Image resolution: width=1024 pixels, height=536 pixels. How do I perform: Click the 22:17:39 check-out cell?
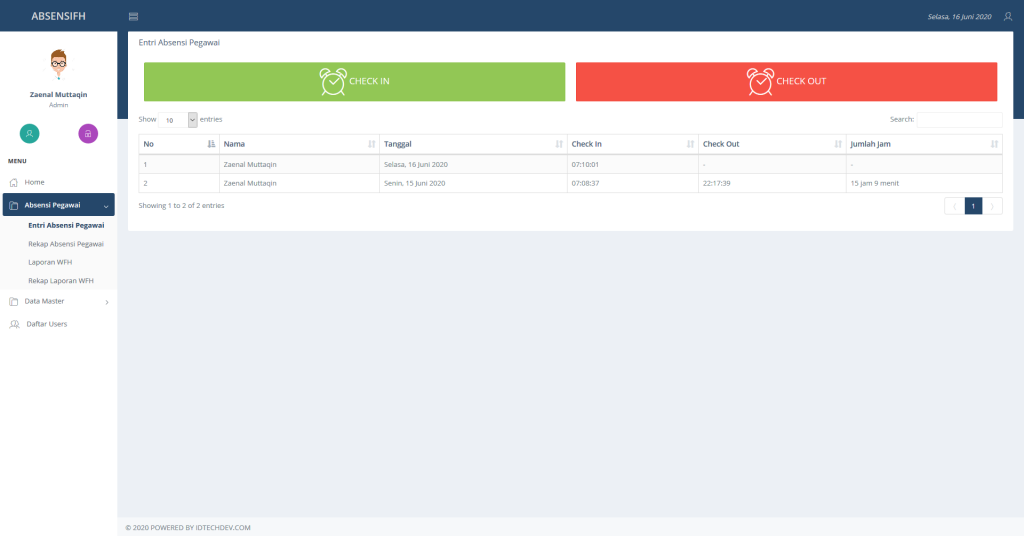coord(772,183)
